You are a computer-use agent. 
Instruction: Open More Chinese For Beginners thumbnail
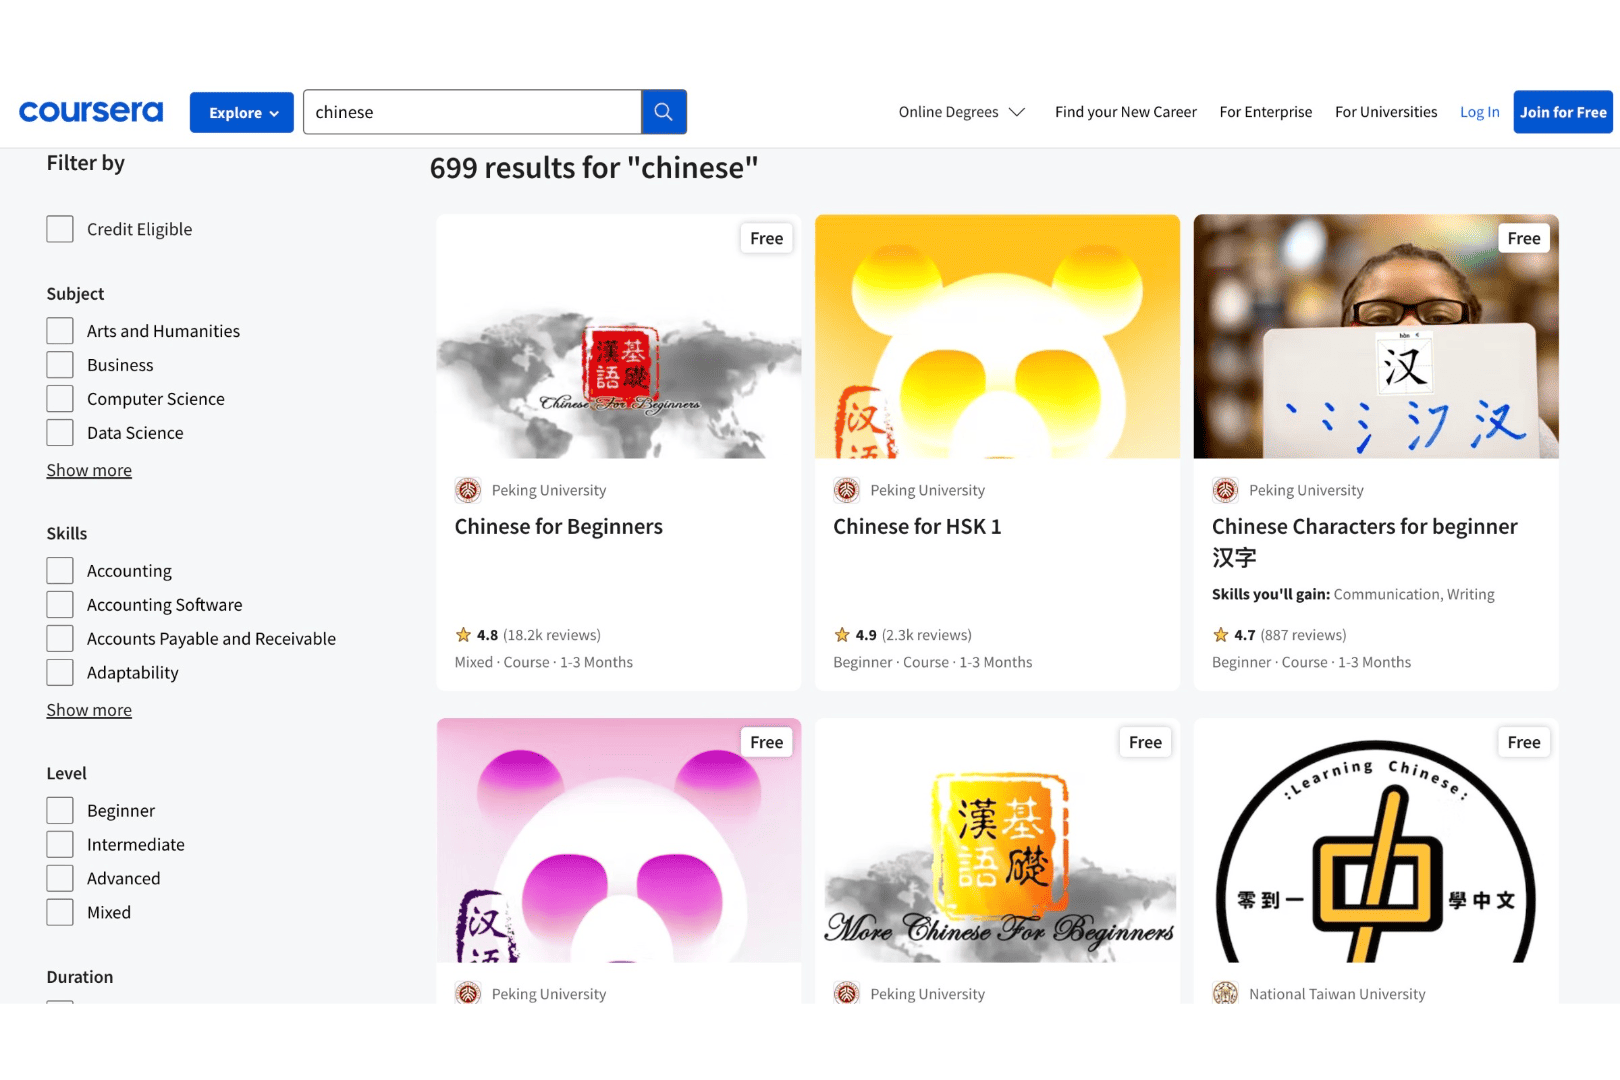coord(997,841)
